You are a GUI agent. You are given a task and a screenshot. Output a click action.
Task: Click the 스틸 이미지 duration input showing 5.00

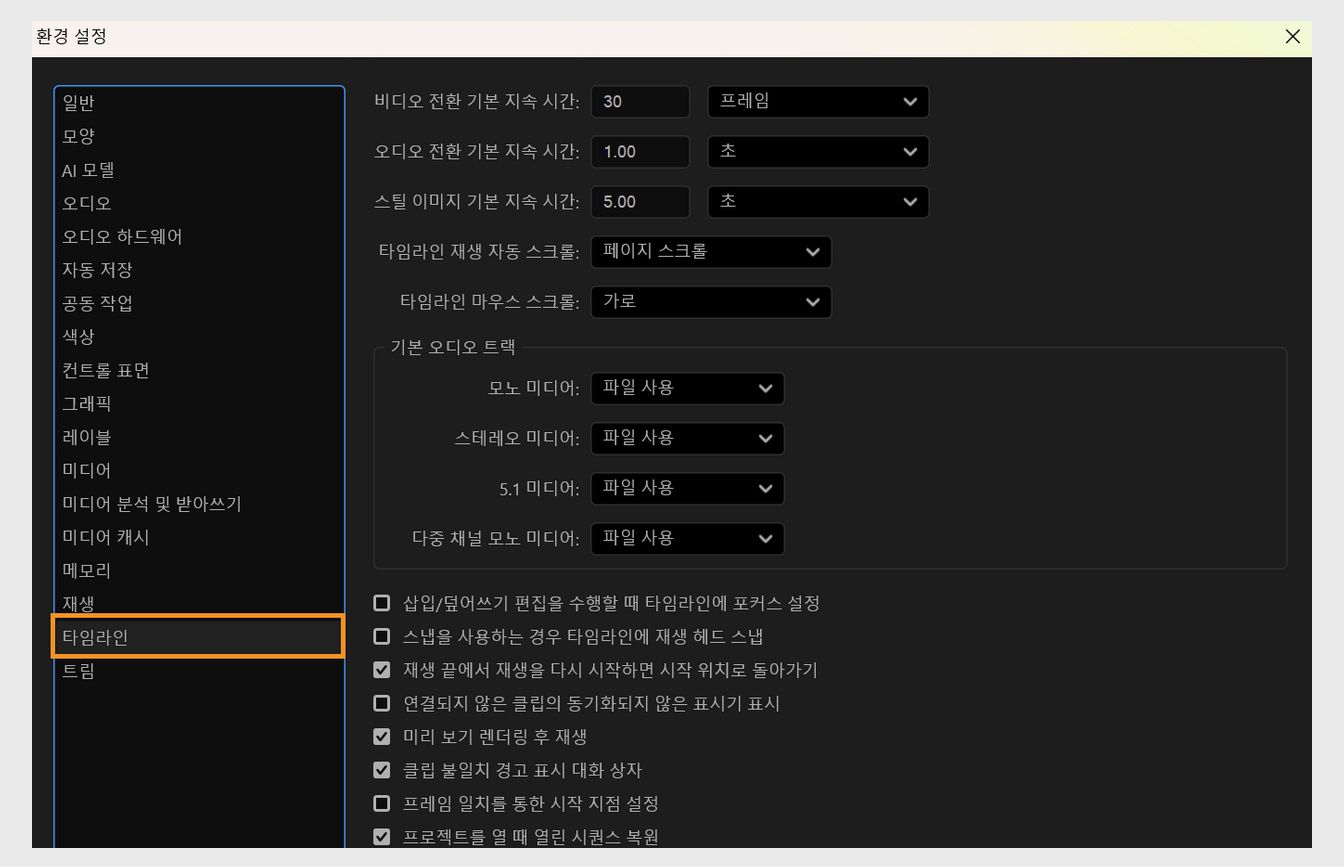point(640,201)
